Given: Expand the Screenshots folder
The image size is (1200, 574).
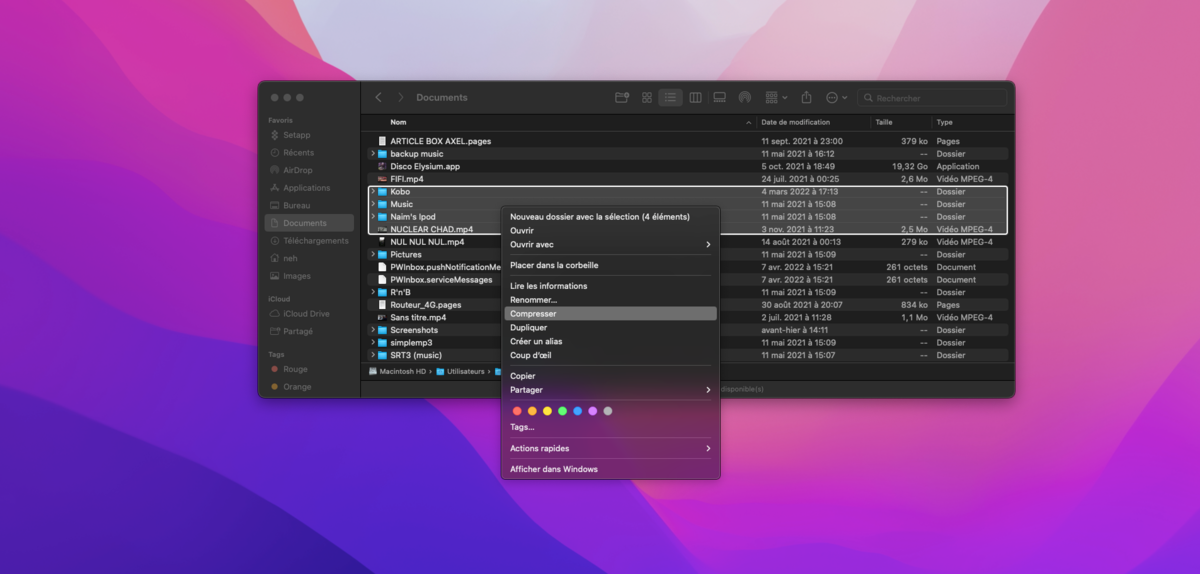Looking at the screenshot, I should [x=372, y=330].
